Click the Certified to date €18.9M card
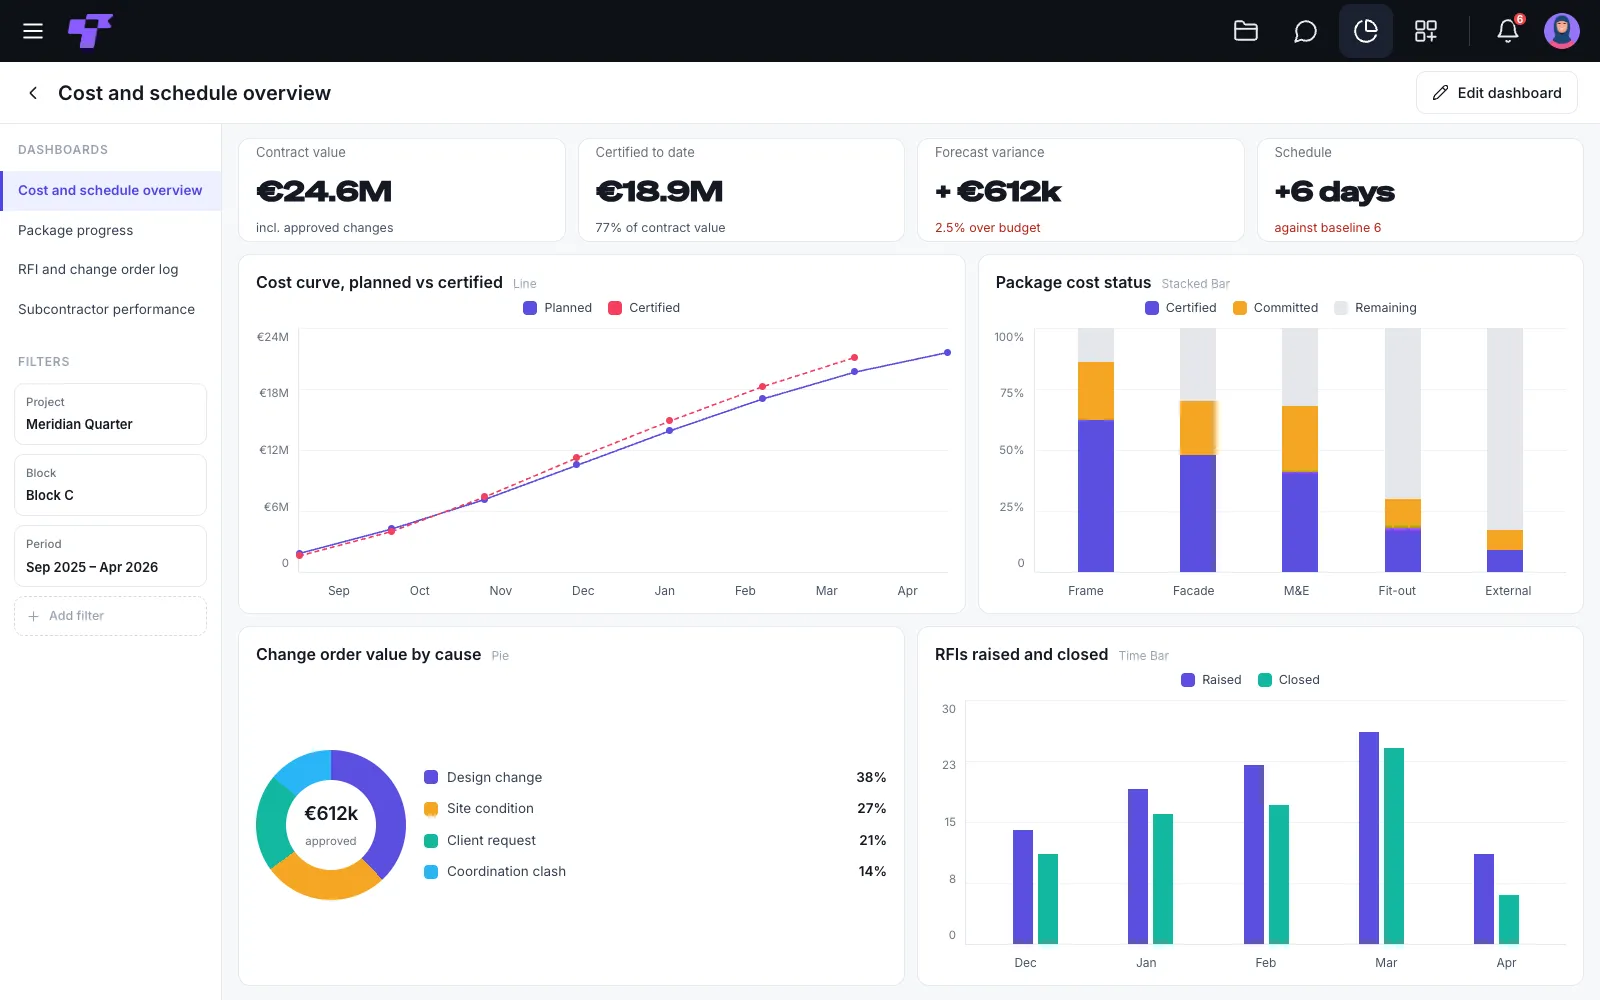This screenshot has width=1600, height=1000. click(741, 190)
